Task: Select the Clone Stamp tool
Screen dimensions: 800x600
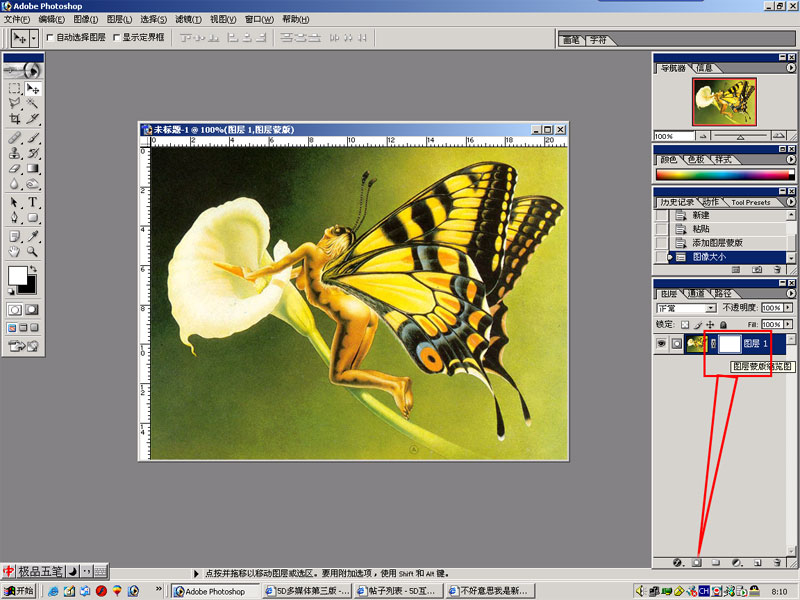Action: point(14,153)
